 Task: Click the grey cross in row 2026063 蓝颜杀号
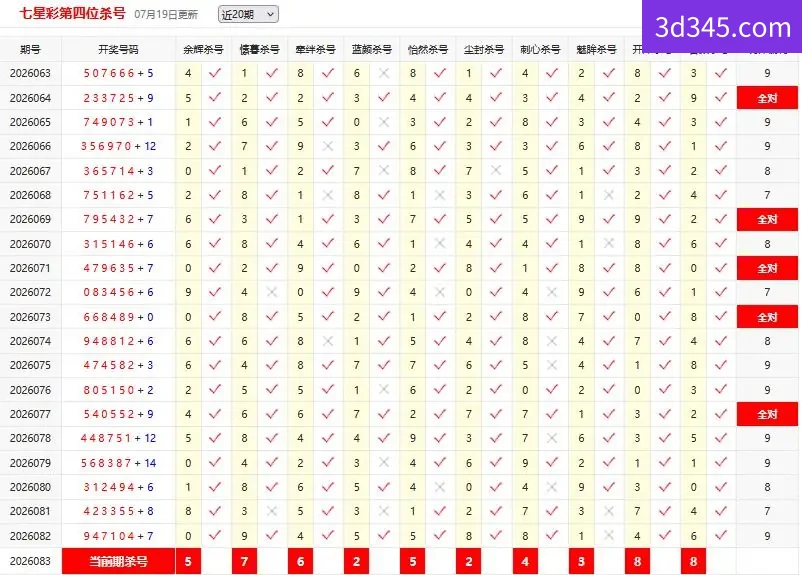[384, 73]
